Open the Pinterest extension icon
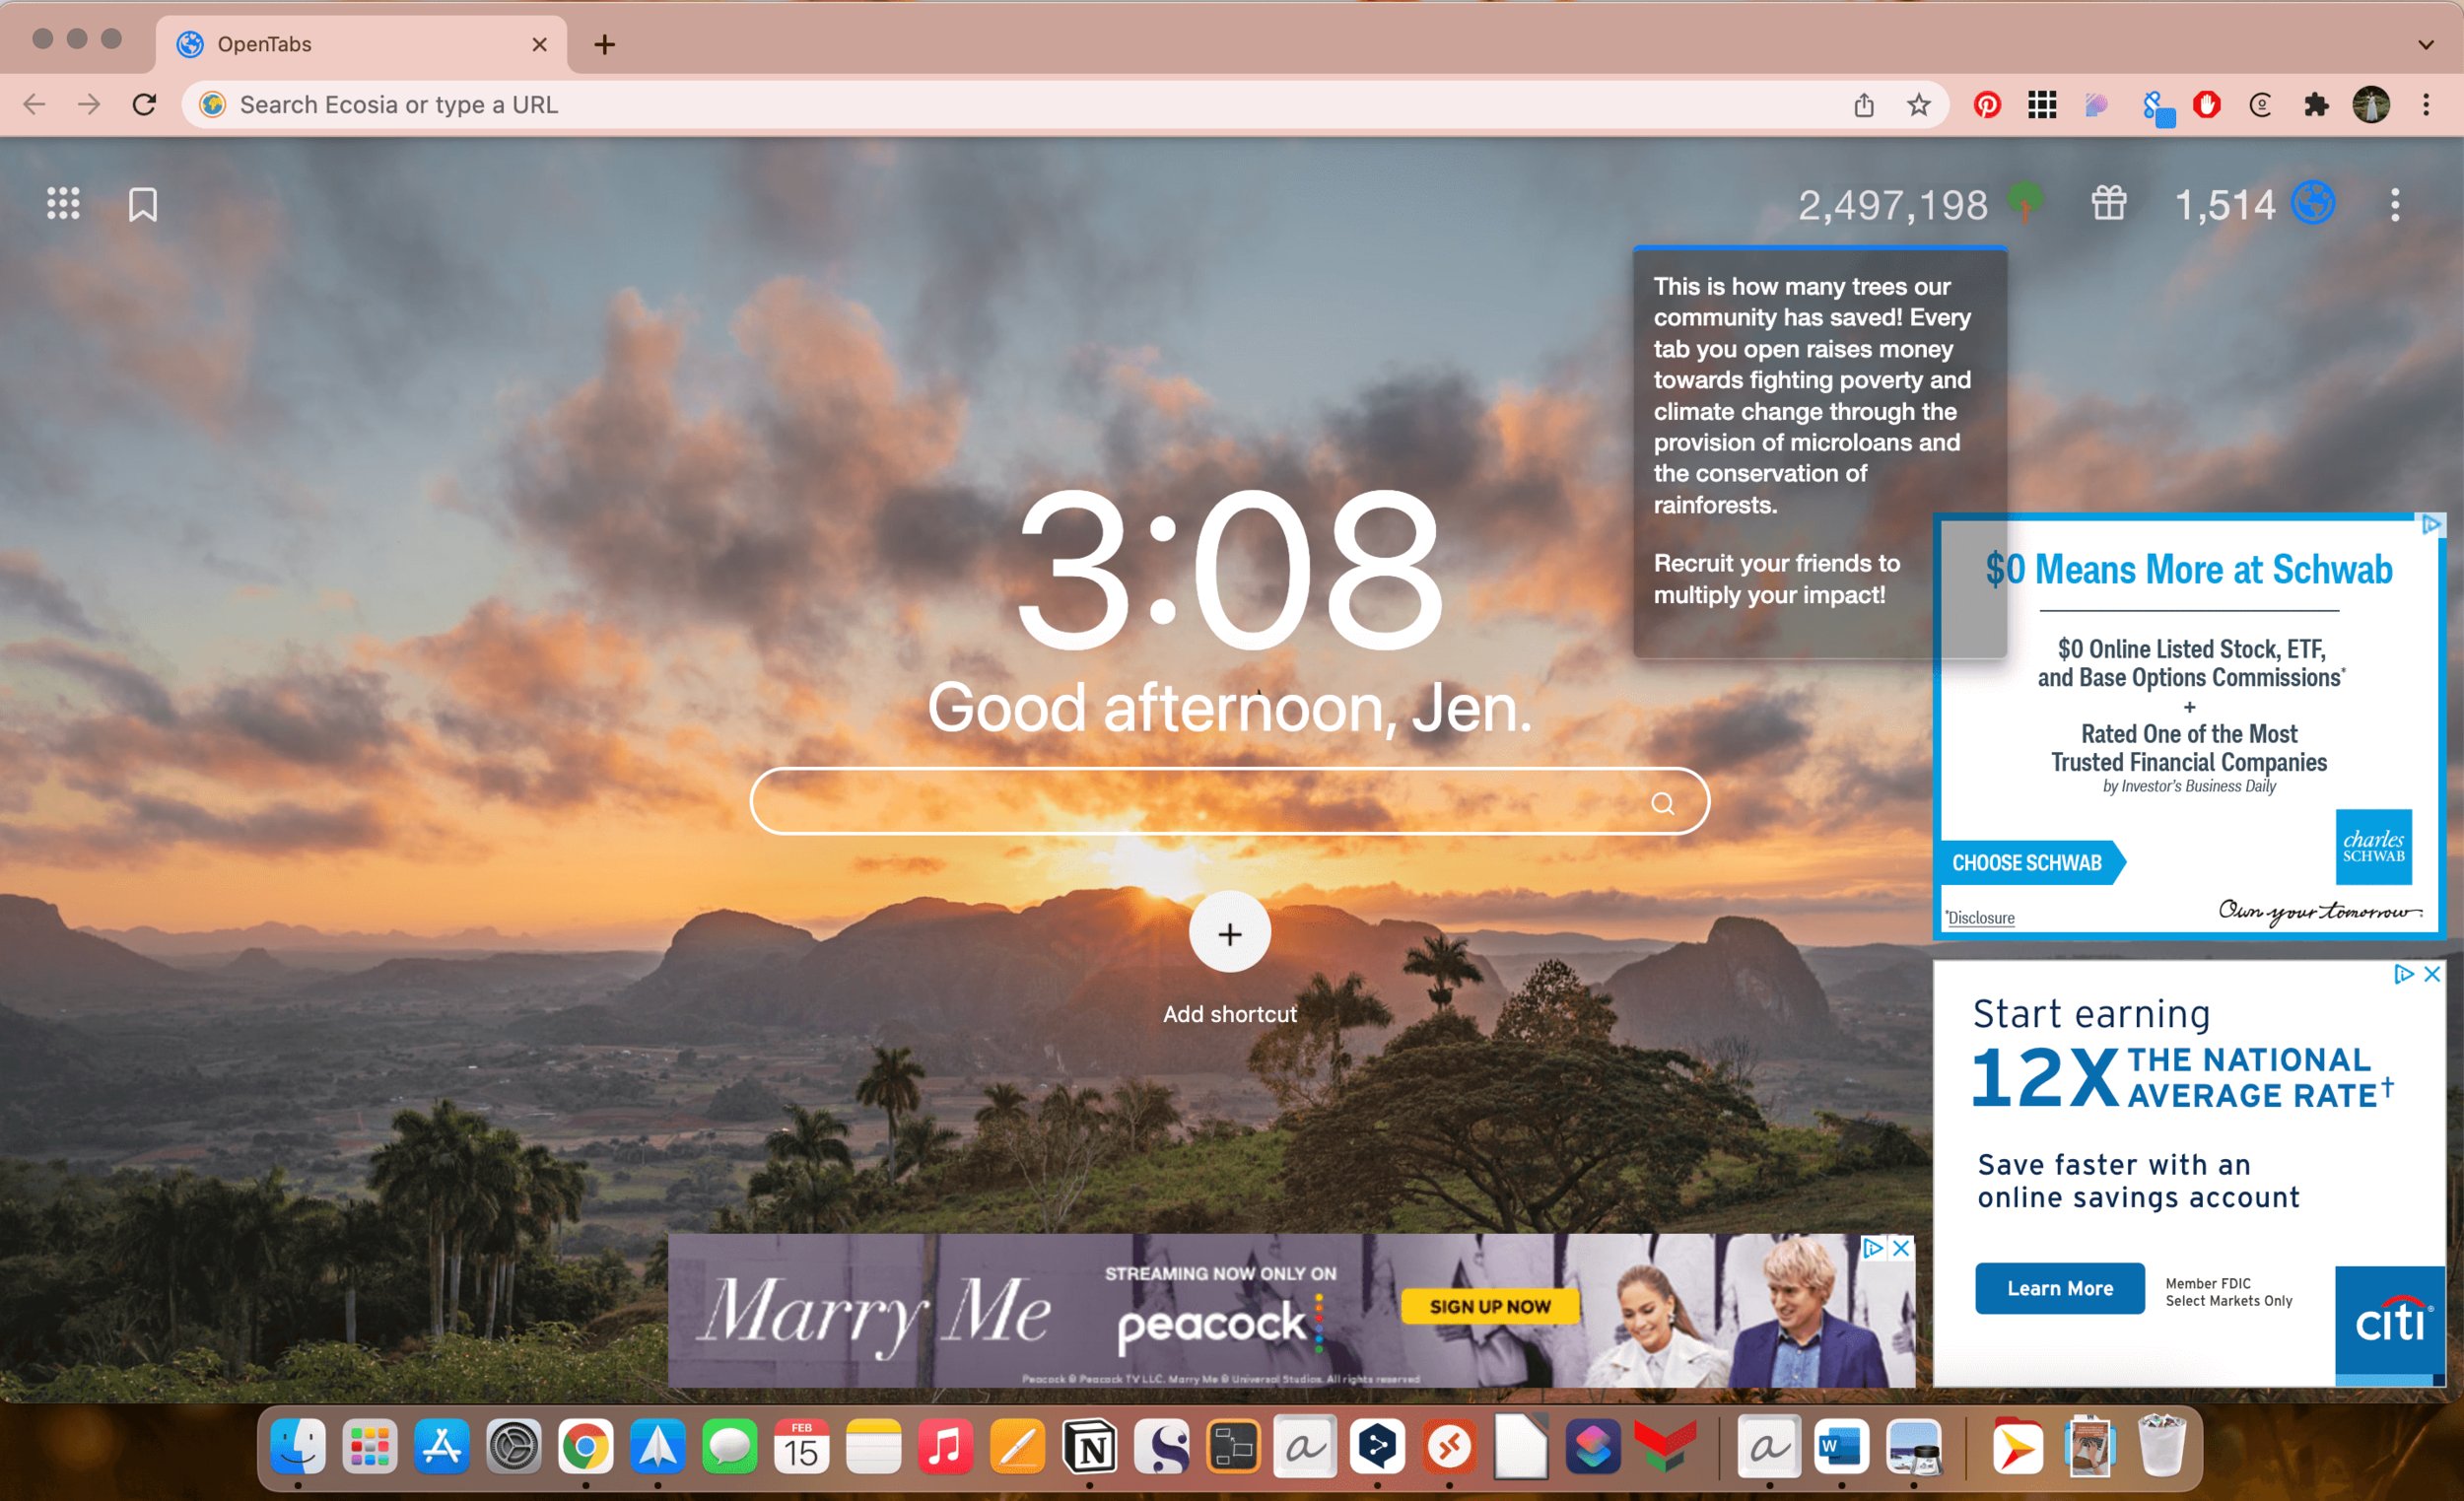 click(x=1987, y=105)
